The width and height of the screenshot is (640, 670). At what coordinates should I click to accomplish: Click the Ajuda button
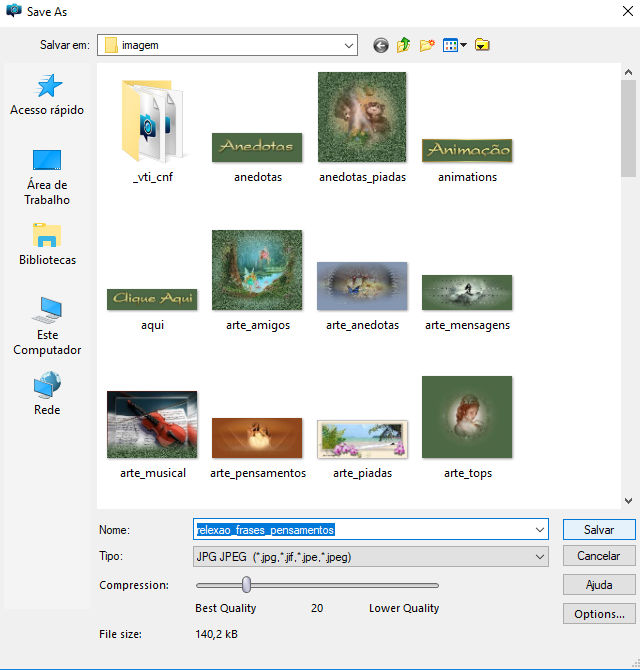click(x=599, y=585)
